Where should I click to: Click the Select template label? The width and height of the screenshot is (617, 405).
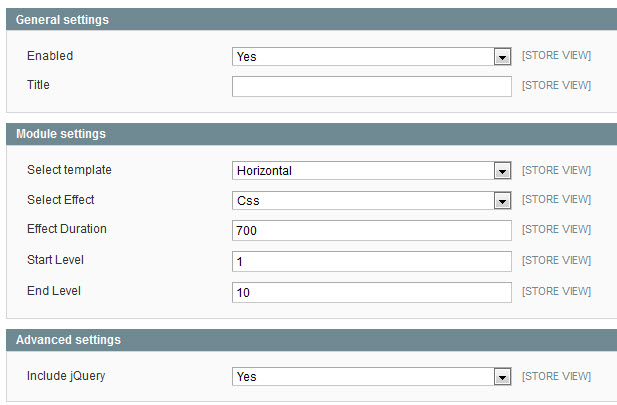[x=69, y=170]
